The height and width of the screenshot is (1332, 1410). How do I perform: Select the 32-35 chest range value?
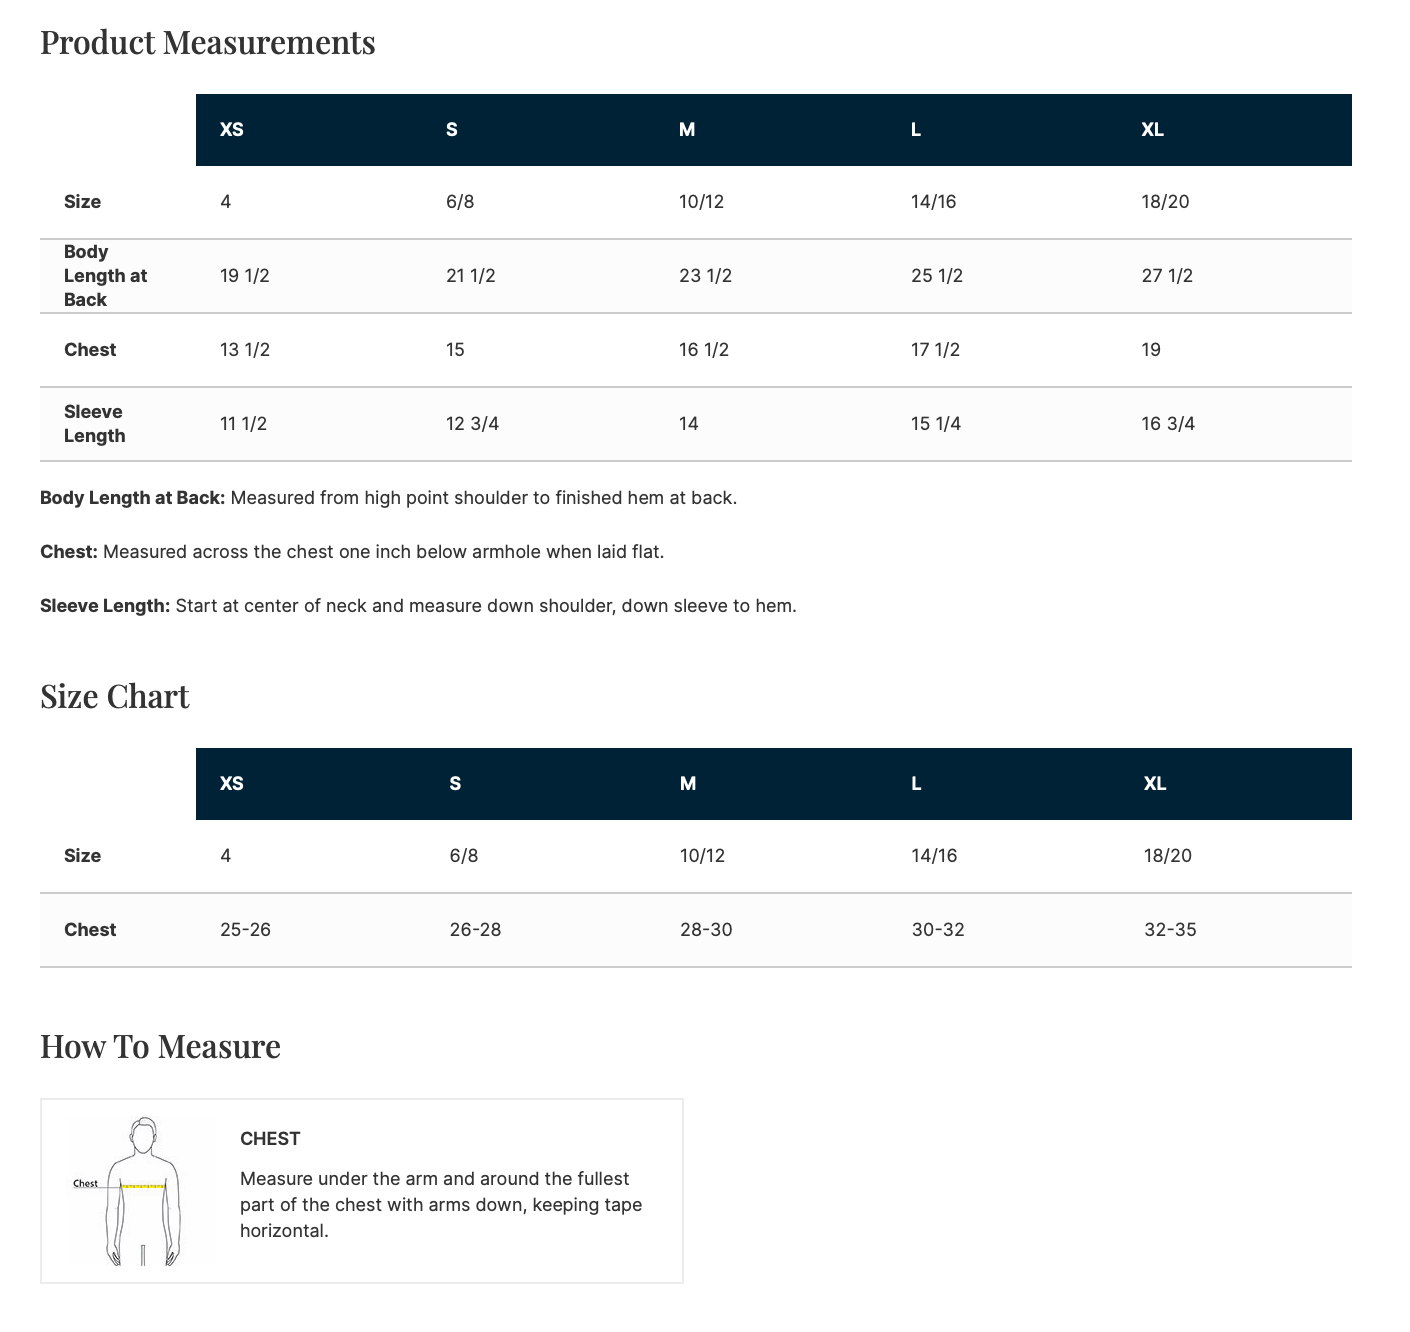click(1170, 930)
